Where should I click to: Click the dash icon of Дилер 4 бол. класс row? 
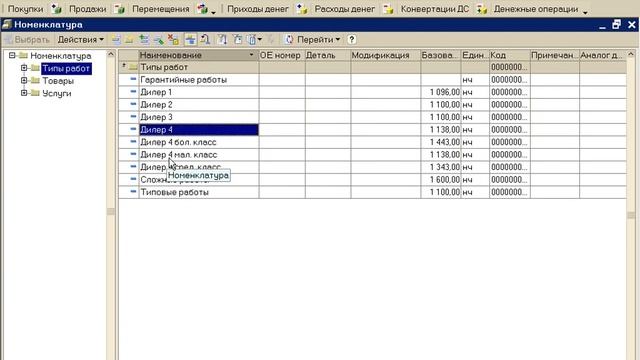133,141
